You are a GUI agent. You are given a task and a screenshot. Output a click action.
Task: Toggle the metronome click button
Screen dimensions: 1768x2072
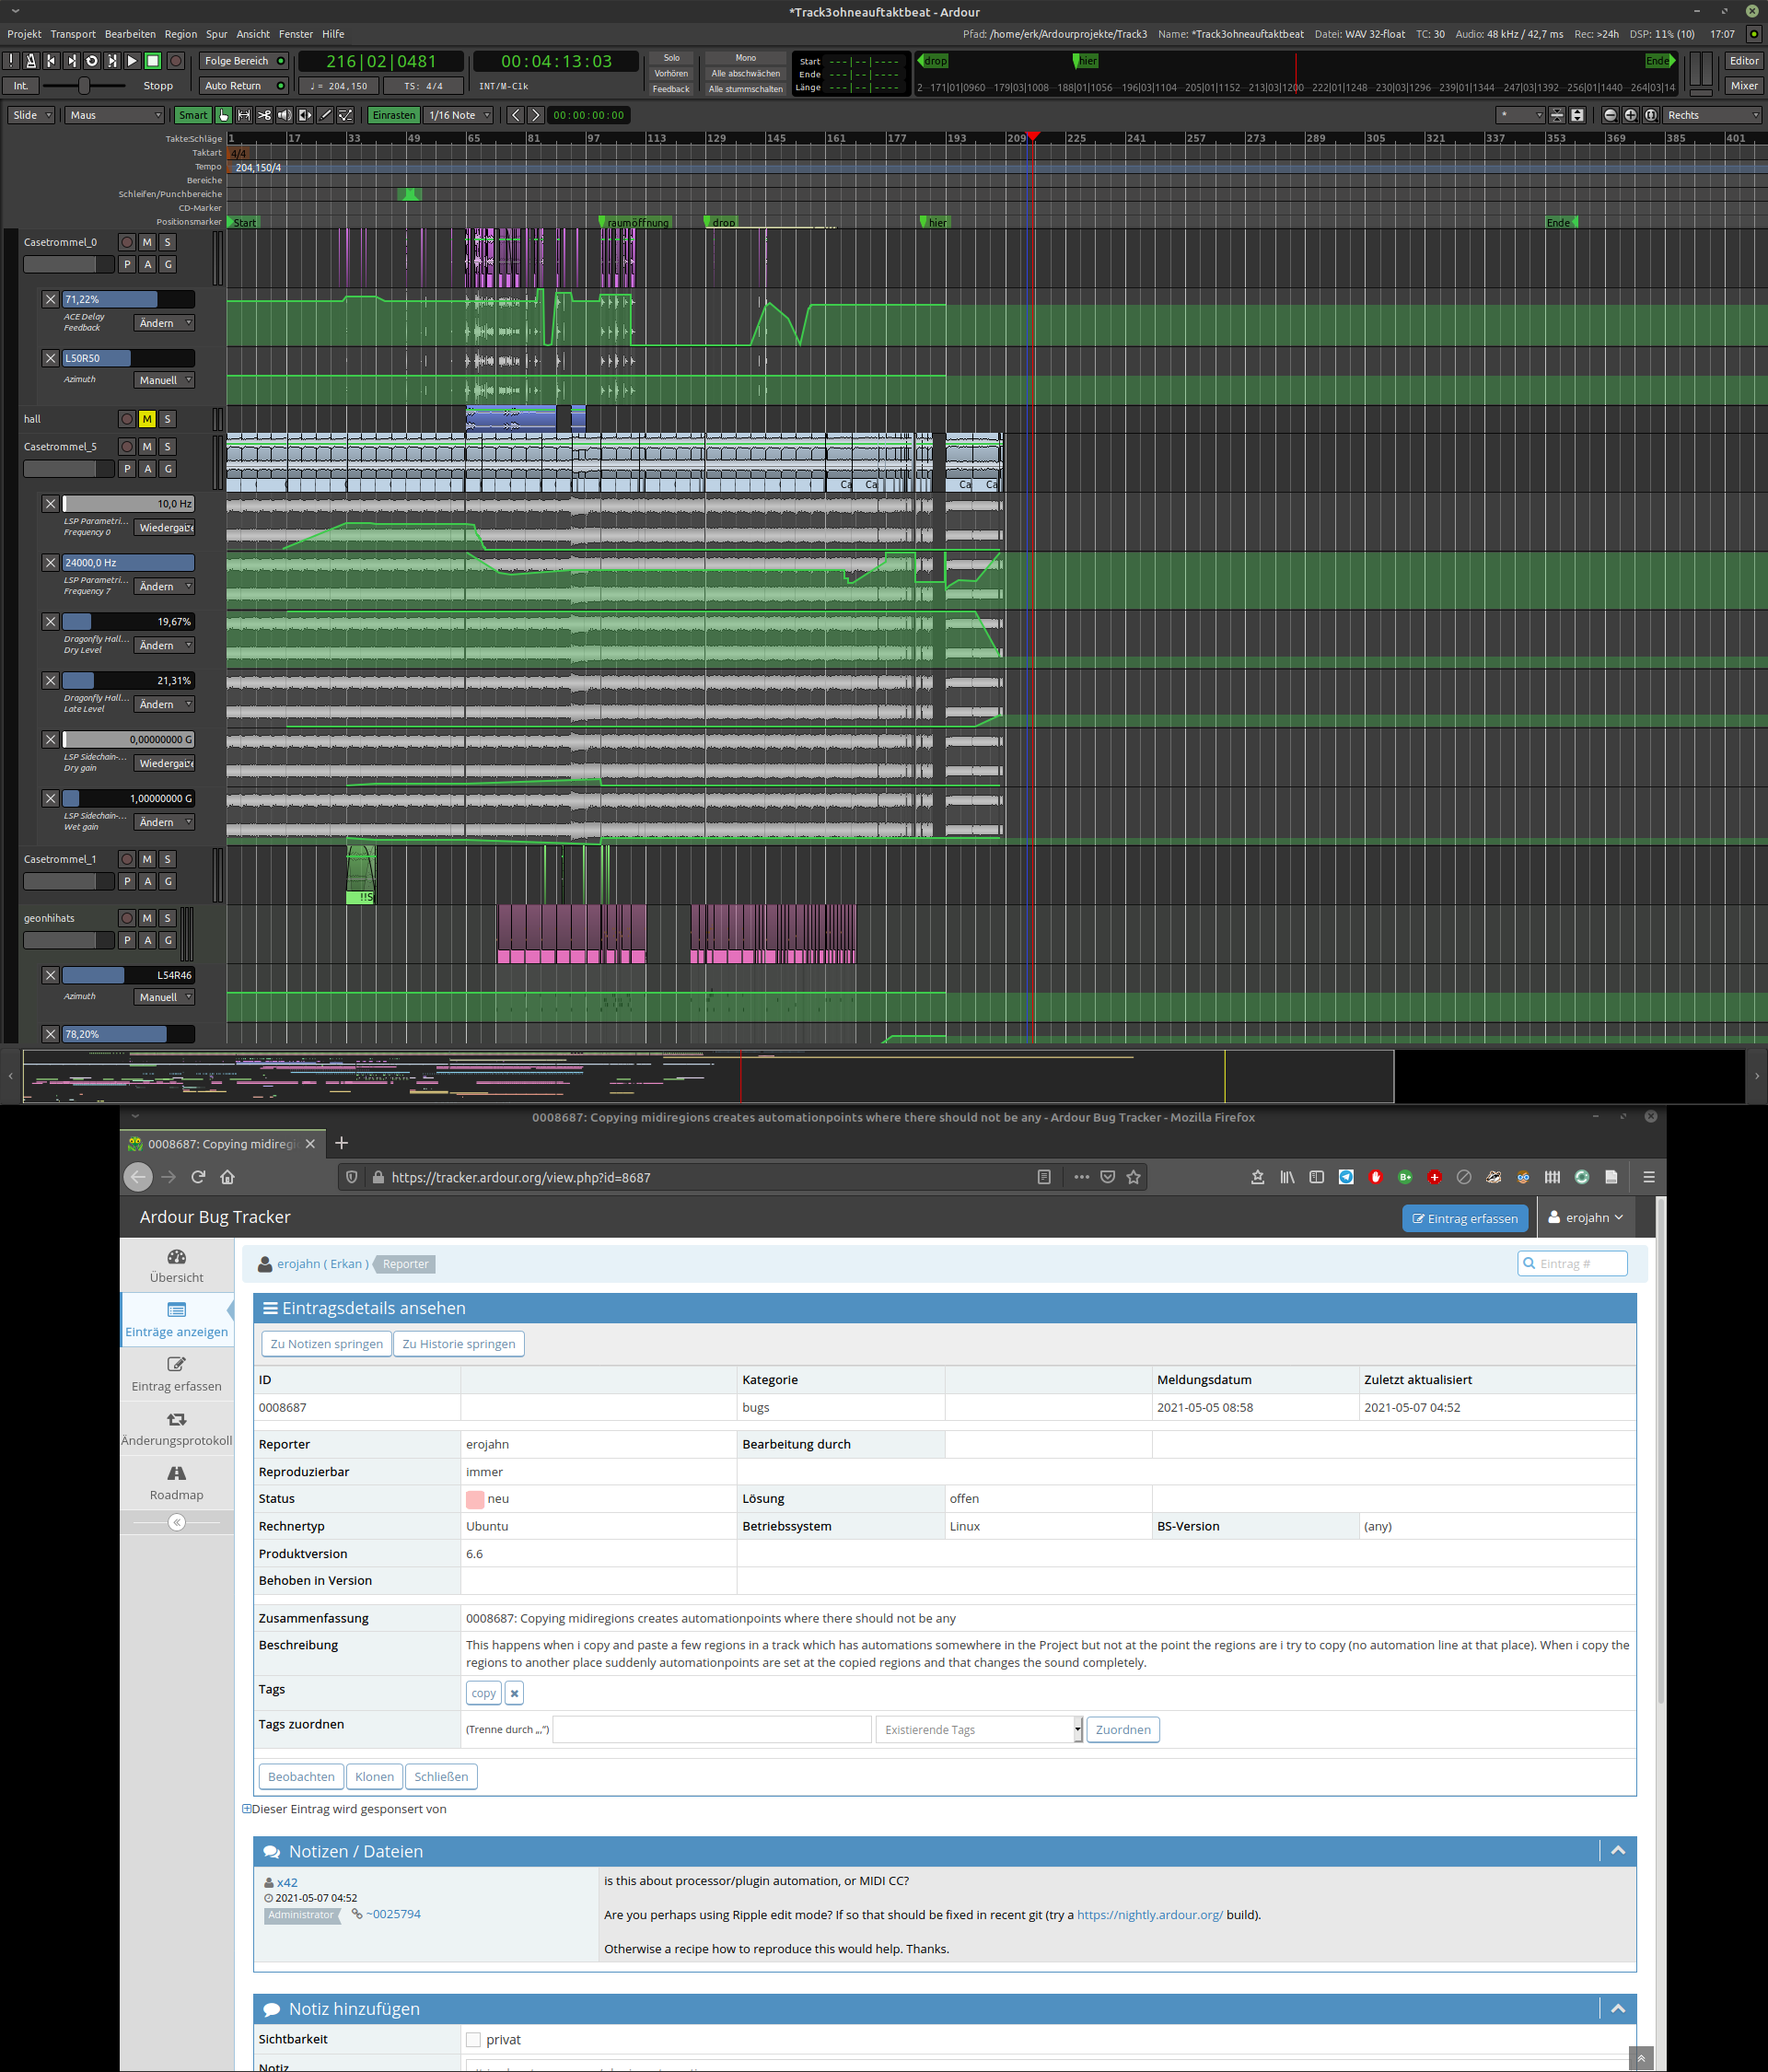(31, 61)
